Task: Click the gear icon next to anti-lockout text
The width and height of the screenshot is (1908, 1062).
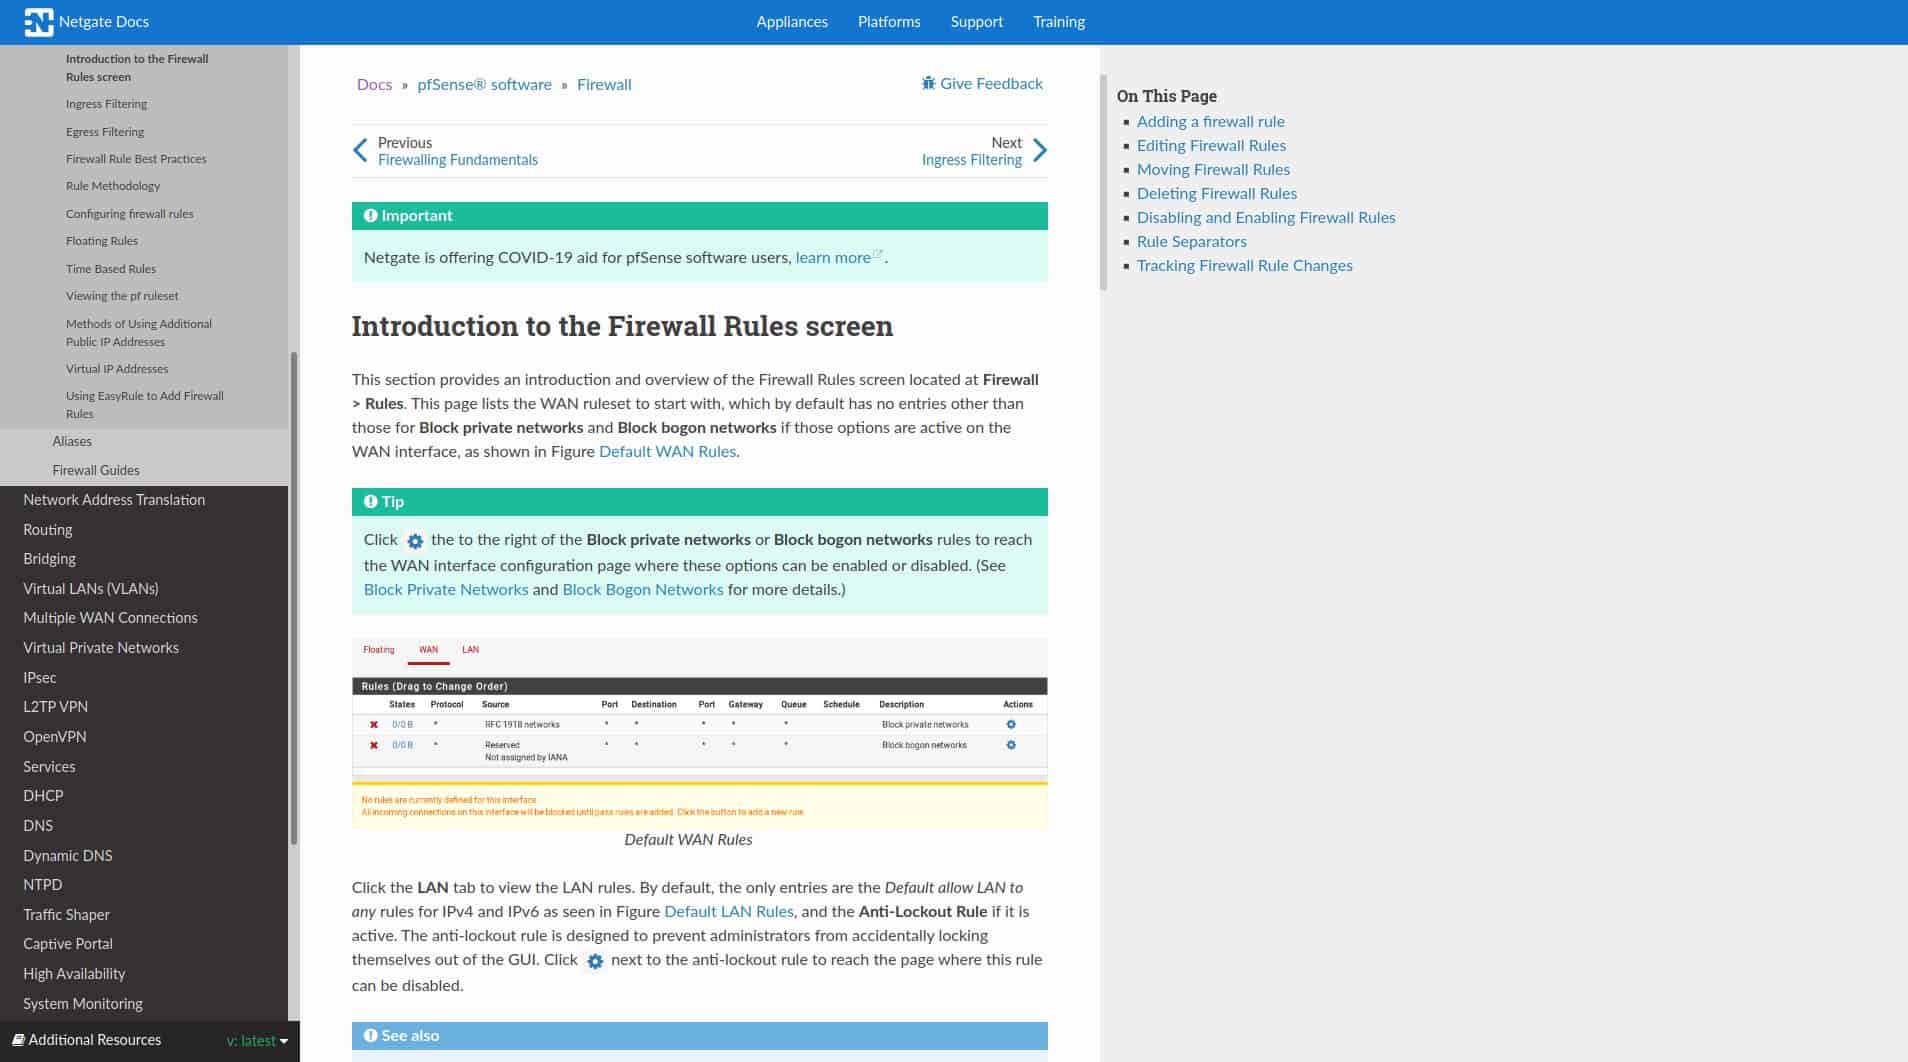Action: (595, 961)
